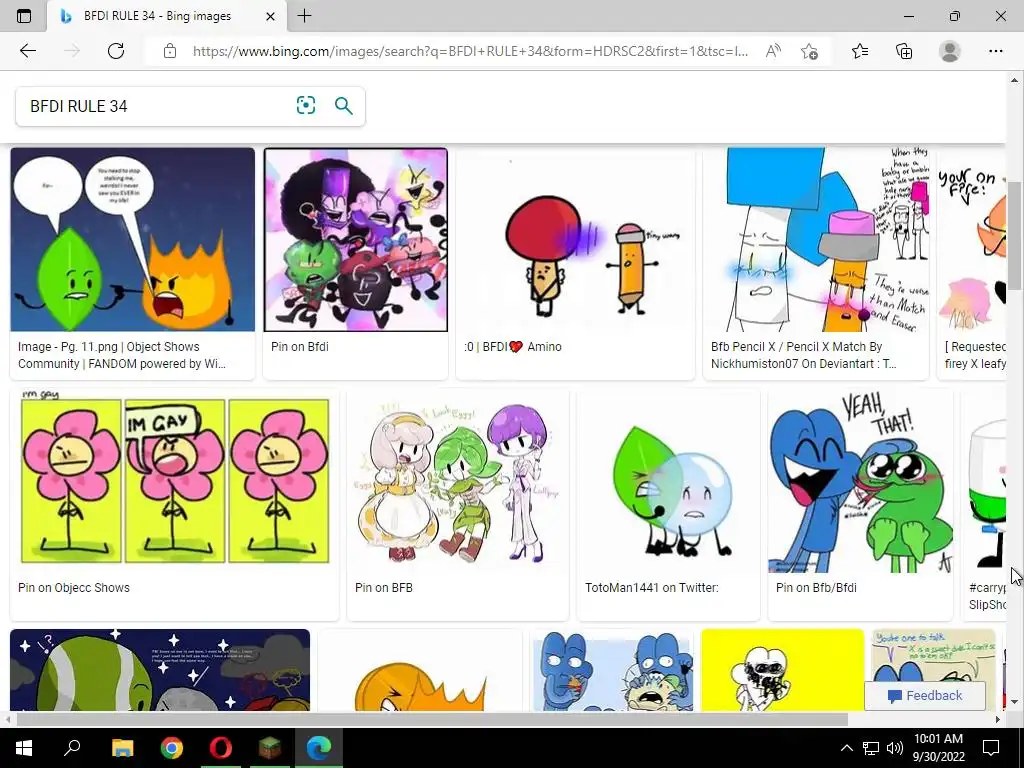This screenshot has width=1024, height=768.
Task: Click the 'Pin on Bfb/Bfdi' caption
Action: pyautogui.click(x=816, y=588)
